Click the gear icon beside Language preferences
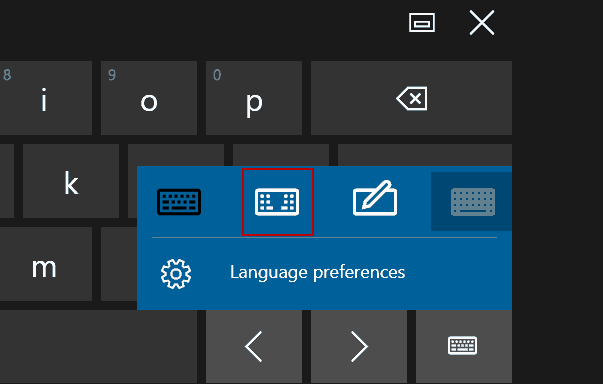603x384 pixels. click(x=176, y=274)
